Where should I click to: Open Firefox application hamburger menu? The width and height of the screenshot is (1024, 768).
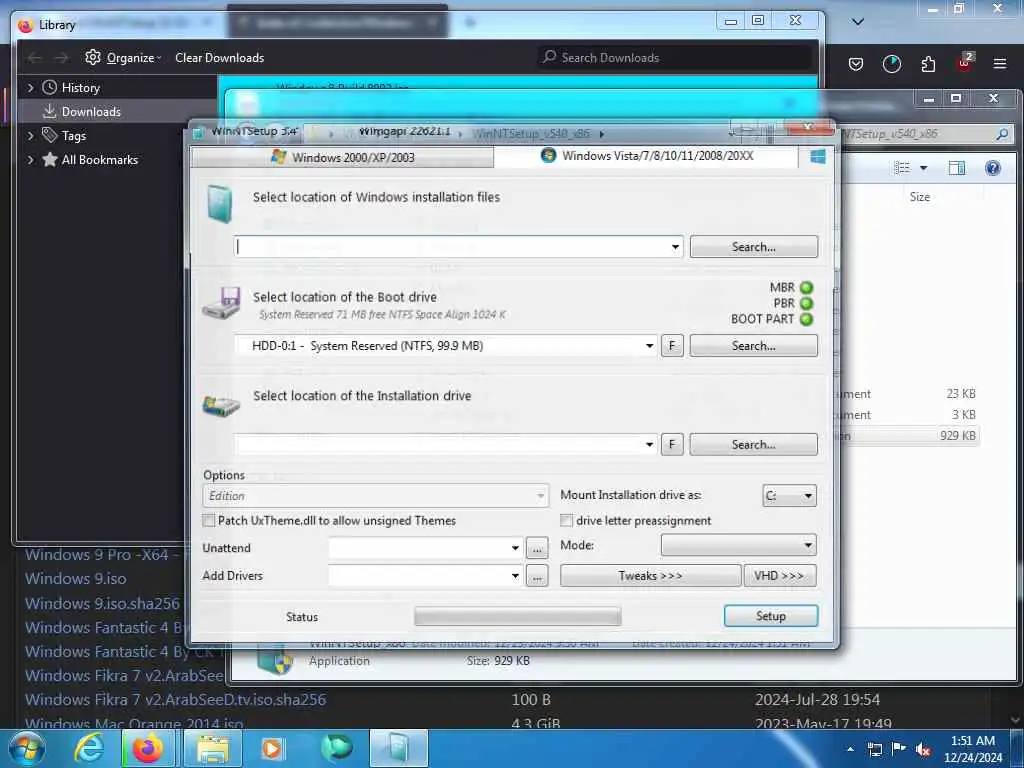(1000, 64)
